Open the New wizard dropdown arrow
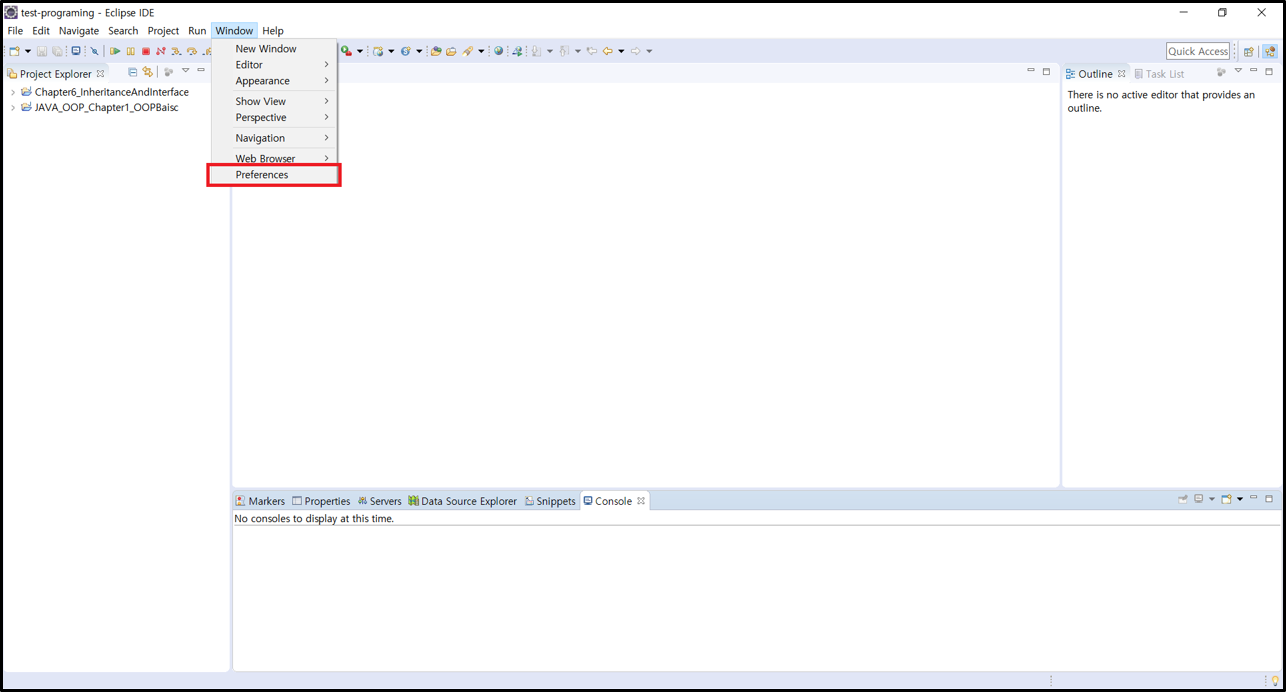This screenshot has width=1286, height=692. pyautogui.click(x=28, y=51)
